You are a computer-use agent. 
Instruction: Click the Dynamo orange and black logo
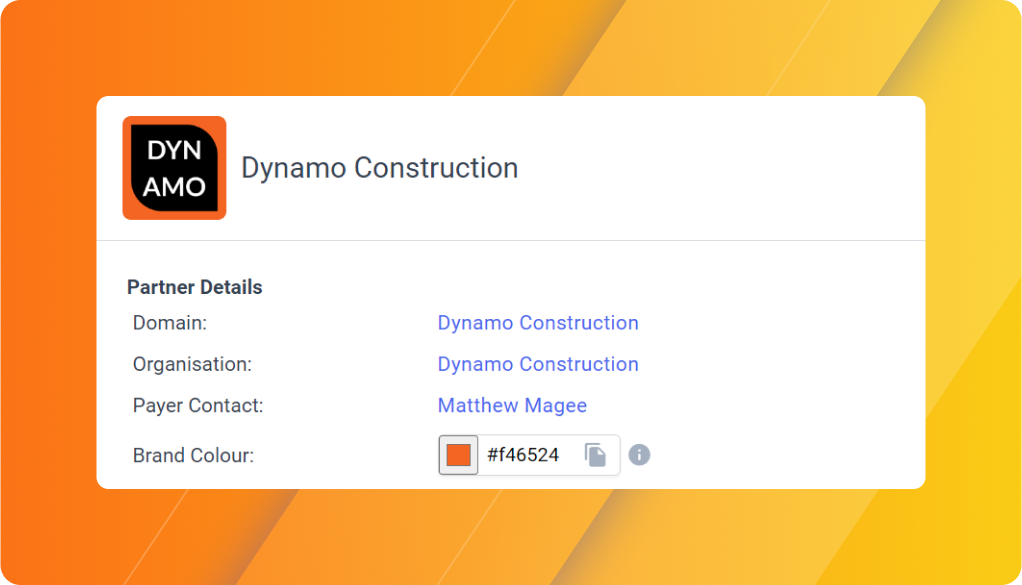coord(174,168)
